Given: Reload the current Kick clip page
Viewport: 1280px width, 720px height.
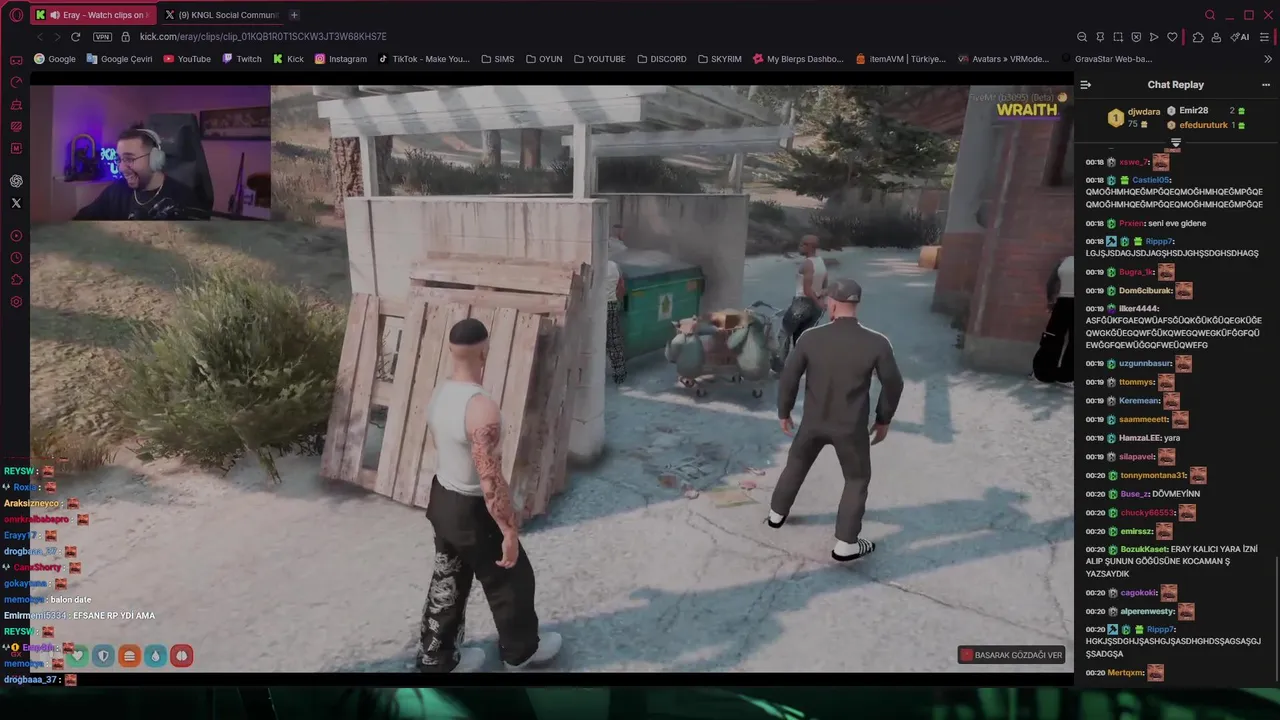Looking at the screenshot, I should (x=75, y=37).
